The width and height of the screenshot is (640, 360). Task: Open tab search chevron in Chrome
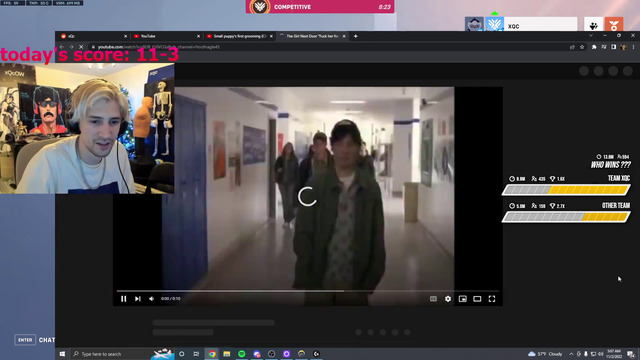coord(591,36)
